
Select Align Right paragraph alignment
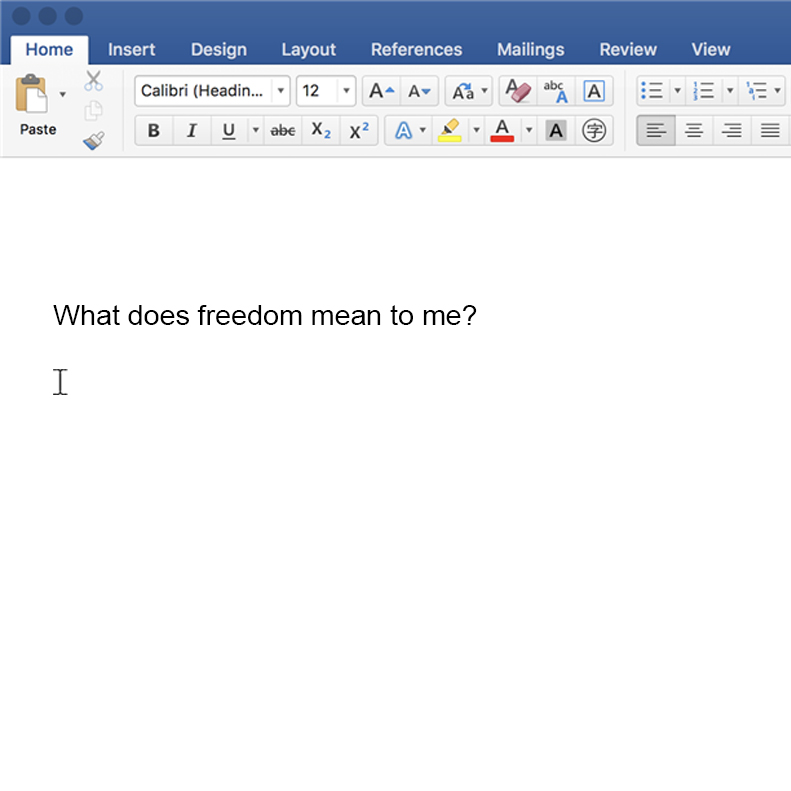click(x=731, y=131)
